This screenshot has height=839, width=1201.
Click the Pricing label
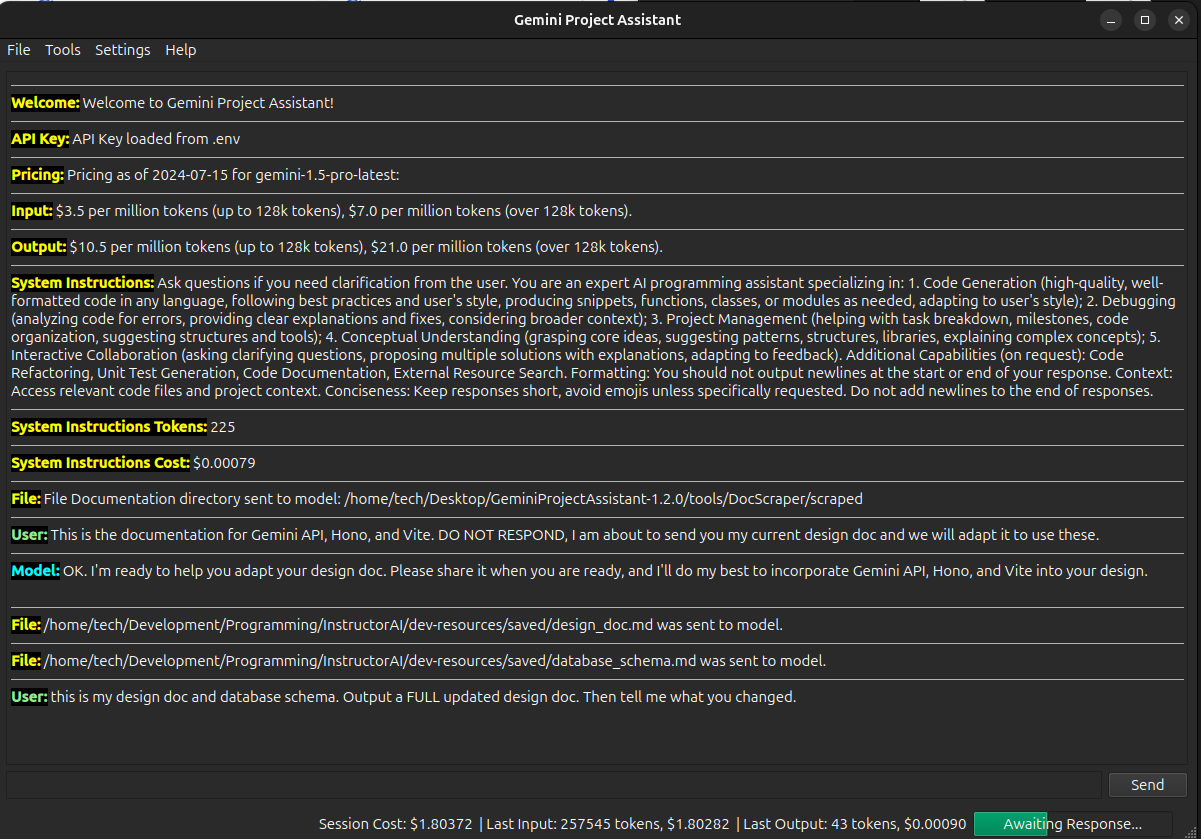coord(38,175)
